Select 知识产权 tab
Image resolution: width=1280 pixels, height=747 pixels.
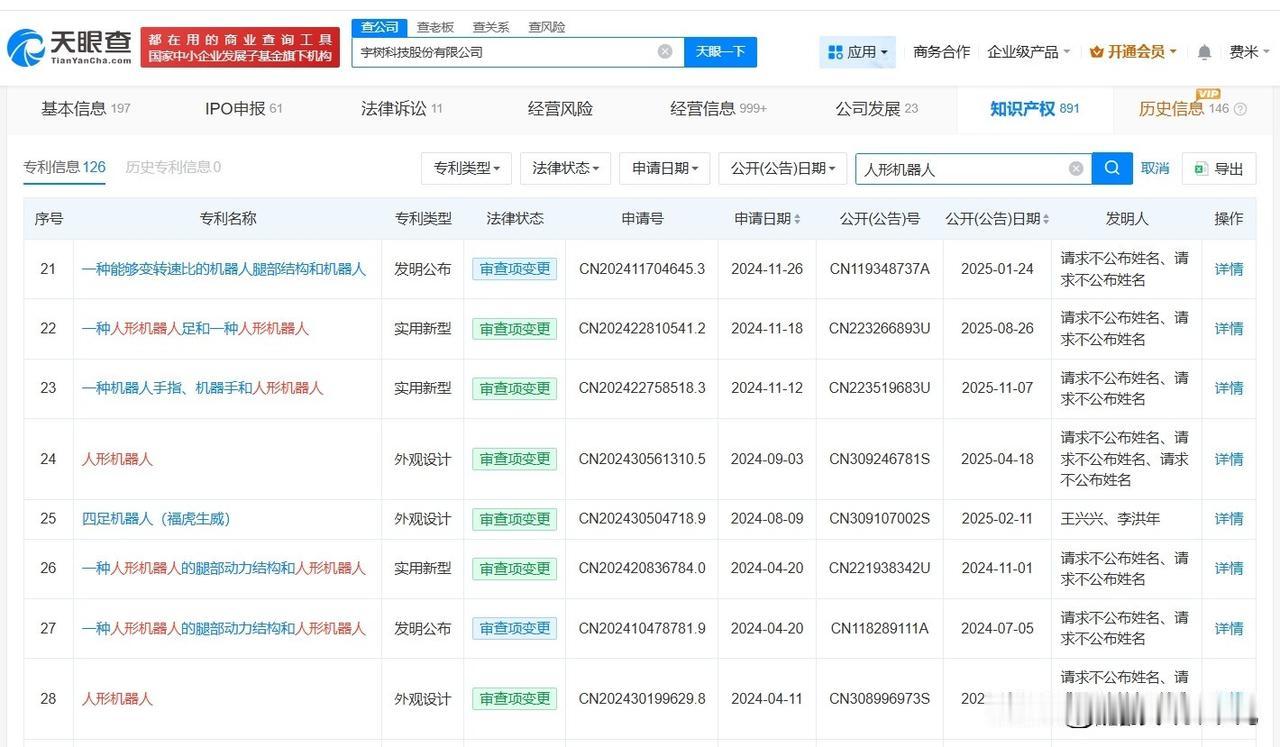coord(1034,109)
